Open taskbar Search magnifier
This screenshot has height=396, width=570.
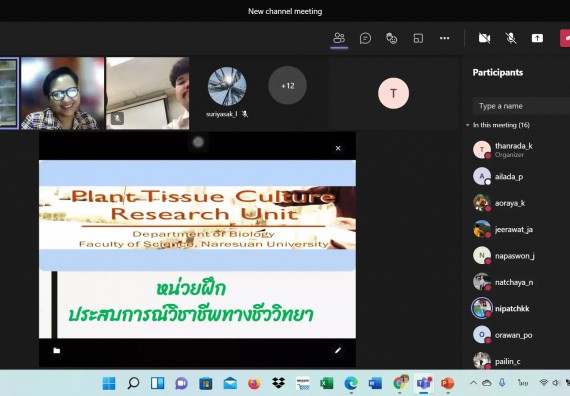tap(133, 383)
